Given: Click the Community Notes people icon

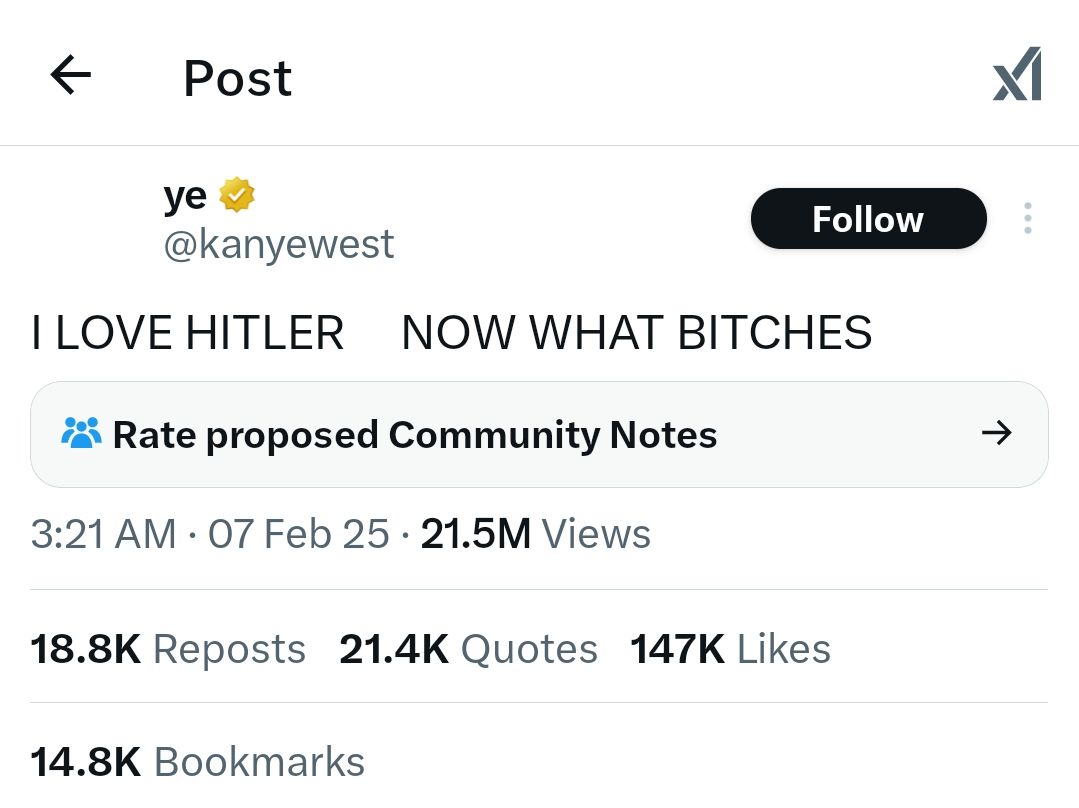Looking at the screenshot, I should click(x=81, y=434).
